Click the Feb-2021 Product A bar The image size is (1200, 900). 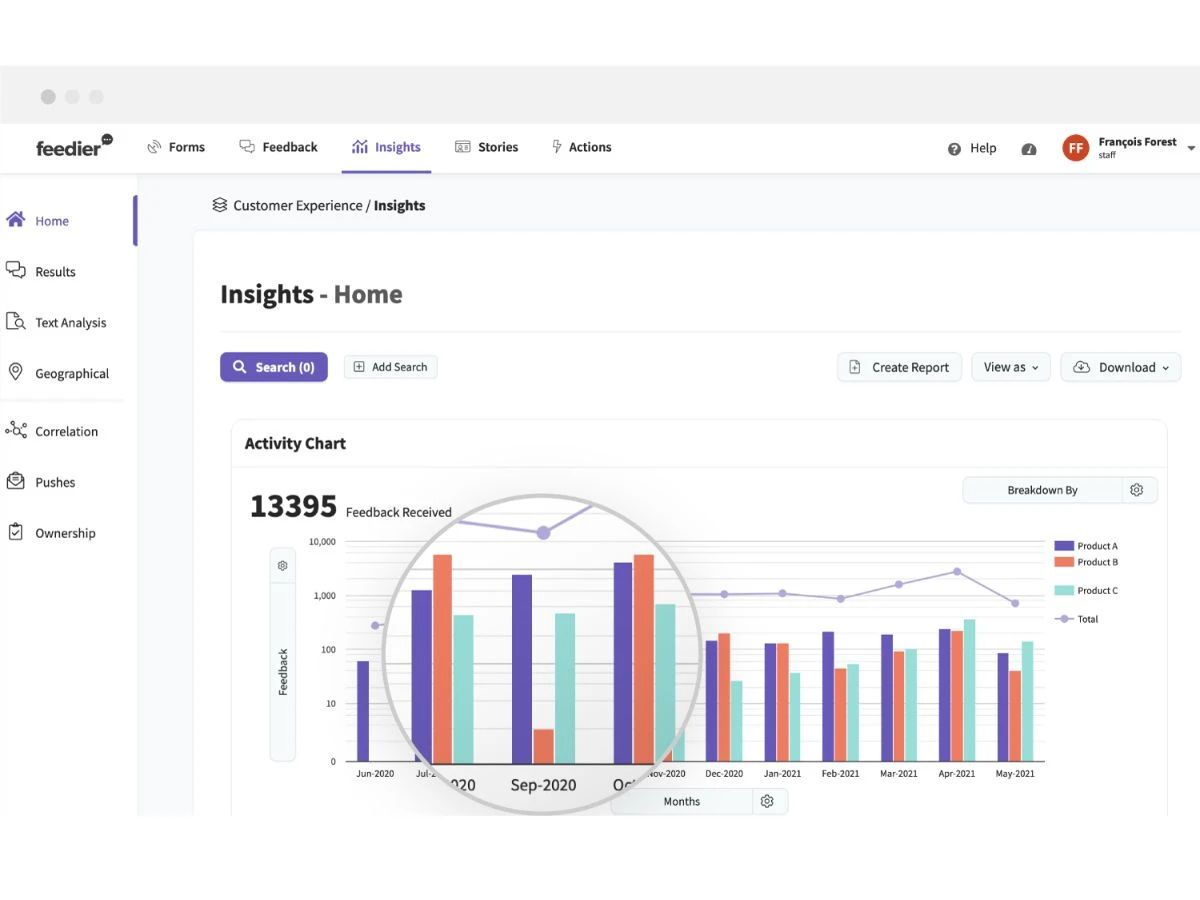point(828,696)
